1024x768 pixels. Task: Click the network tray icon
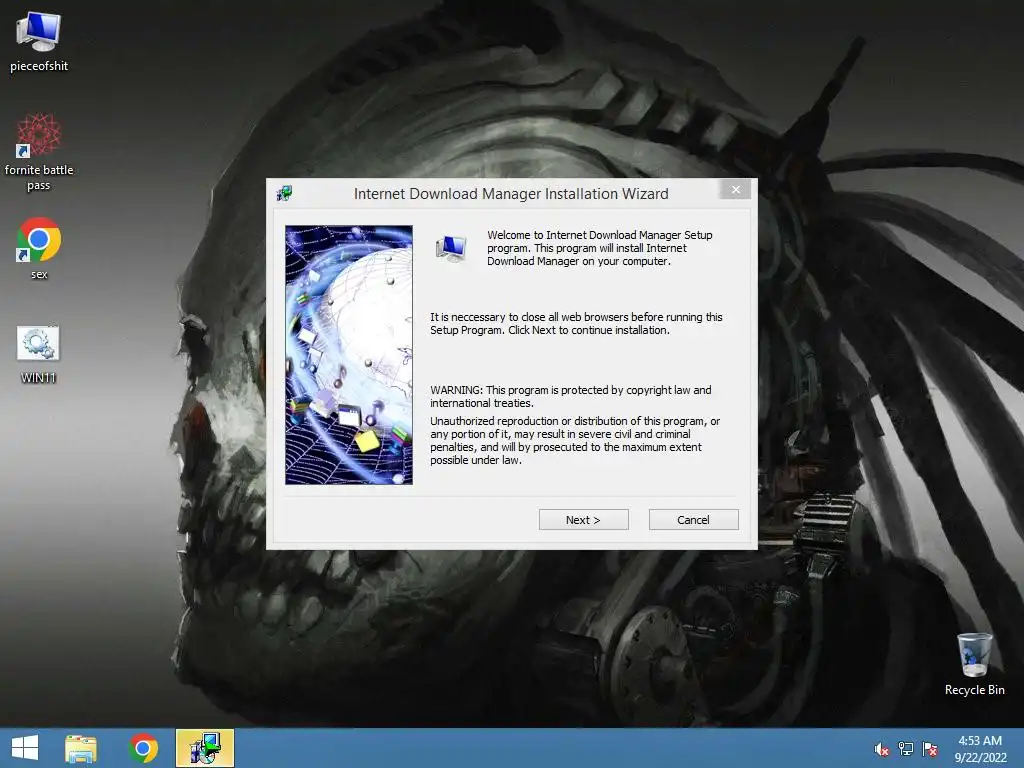[906, 749]
